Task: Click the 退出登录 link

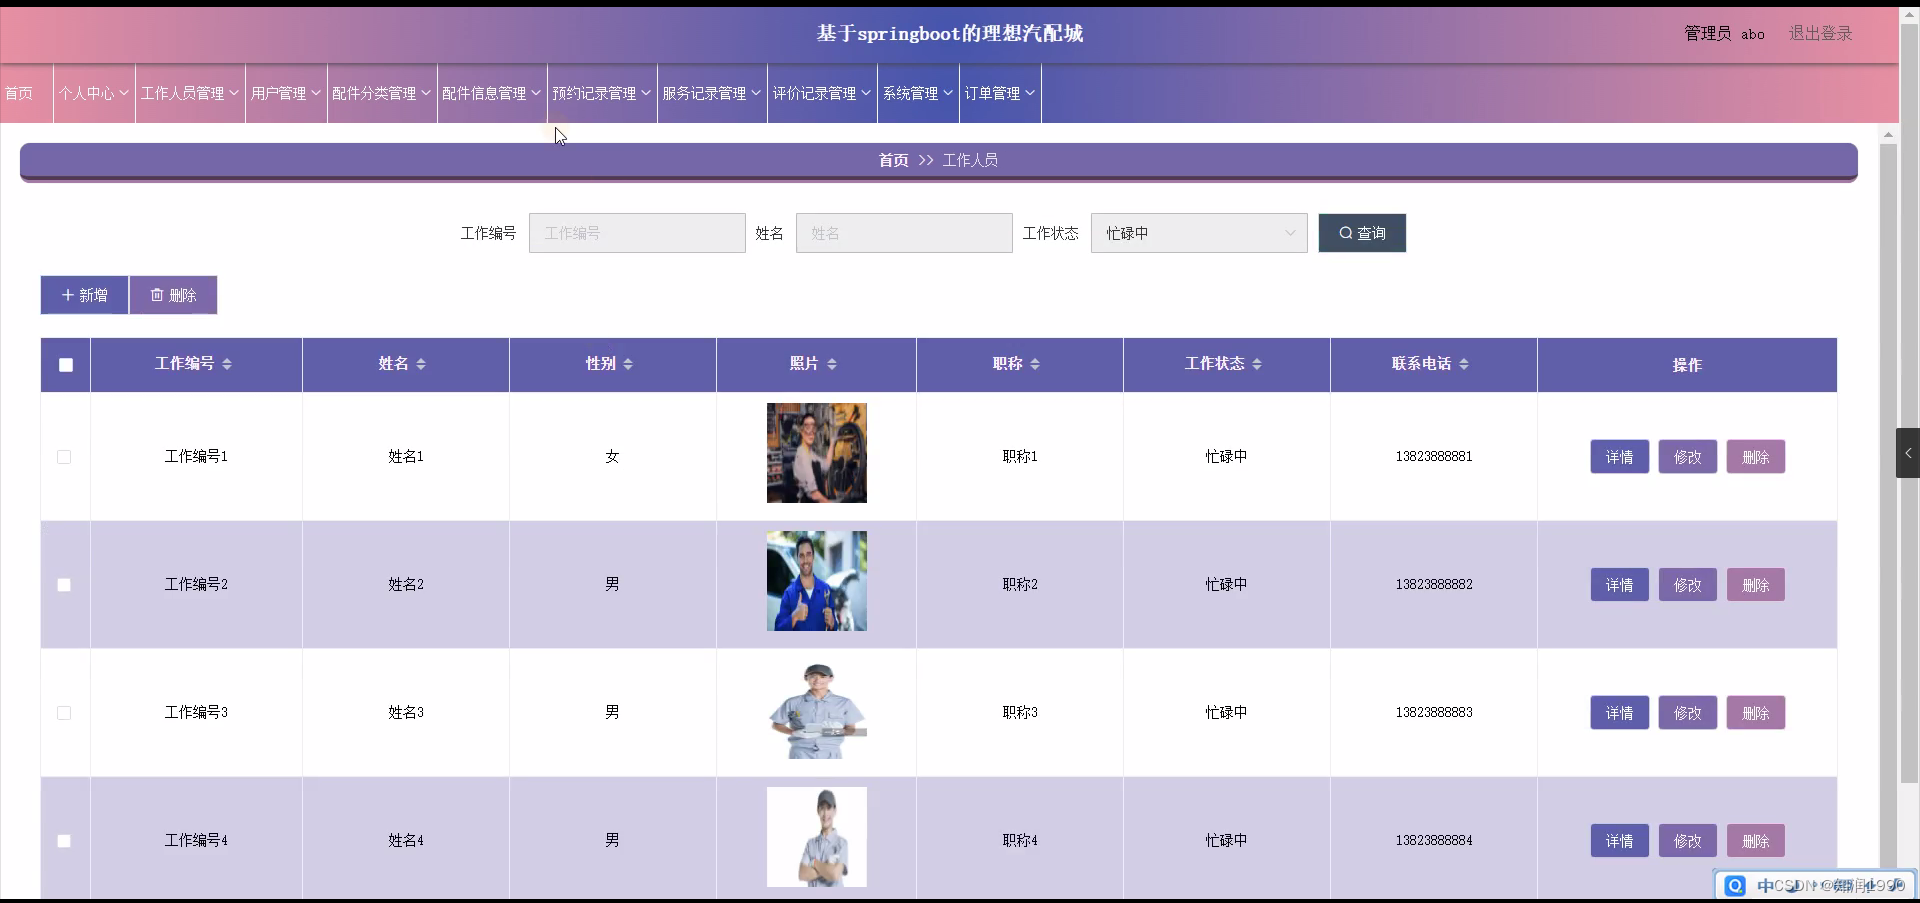Action: [x=1820, y=33]
